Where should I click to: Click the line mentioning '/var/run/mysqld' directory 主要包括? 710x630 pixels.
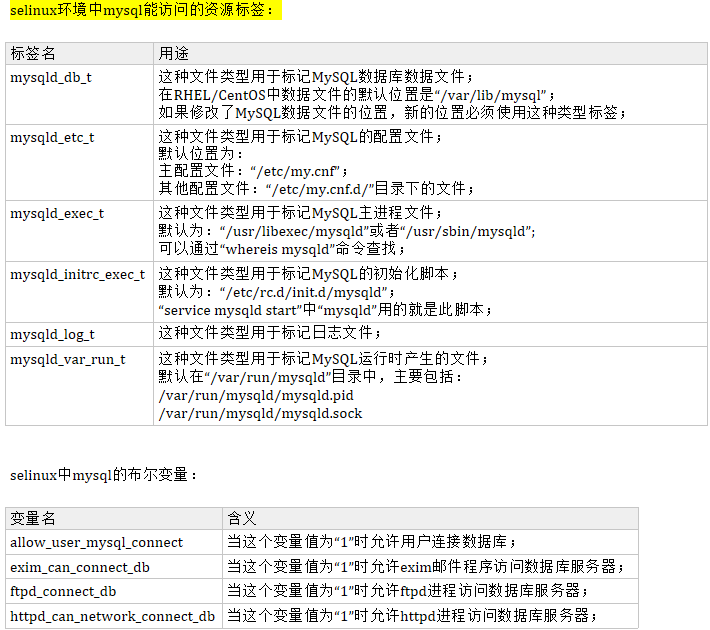pyautogui.click(x=311, y=377)
